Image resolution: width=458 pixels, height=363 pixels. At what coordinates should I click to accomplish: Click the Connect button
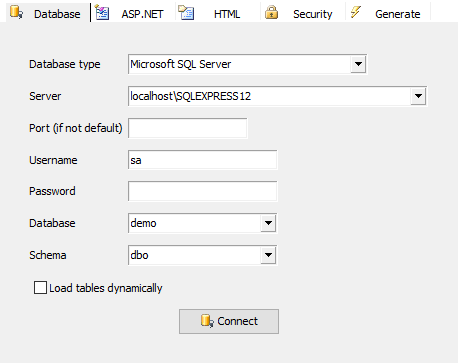click(229, 321)
